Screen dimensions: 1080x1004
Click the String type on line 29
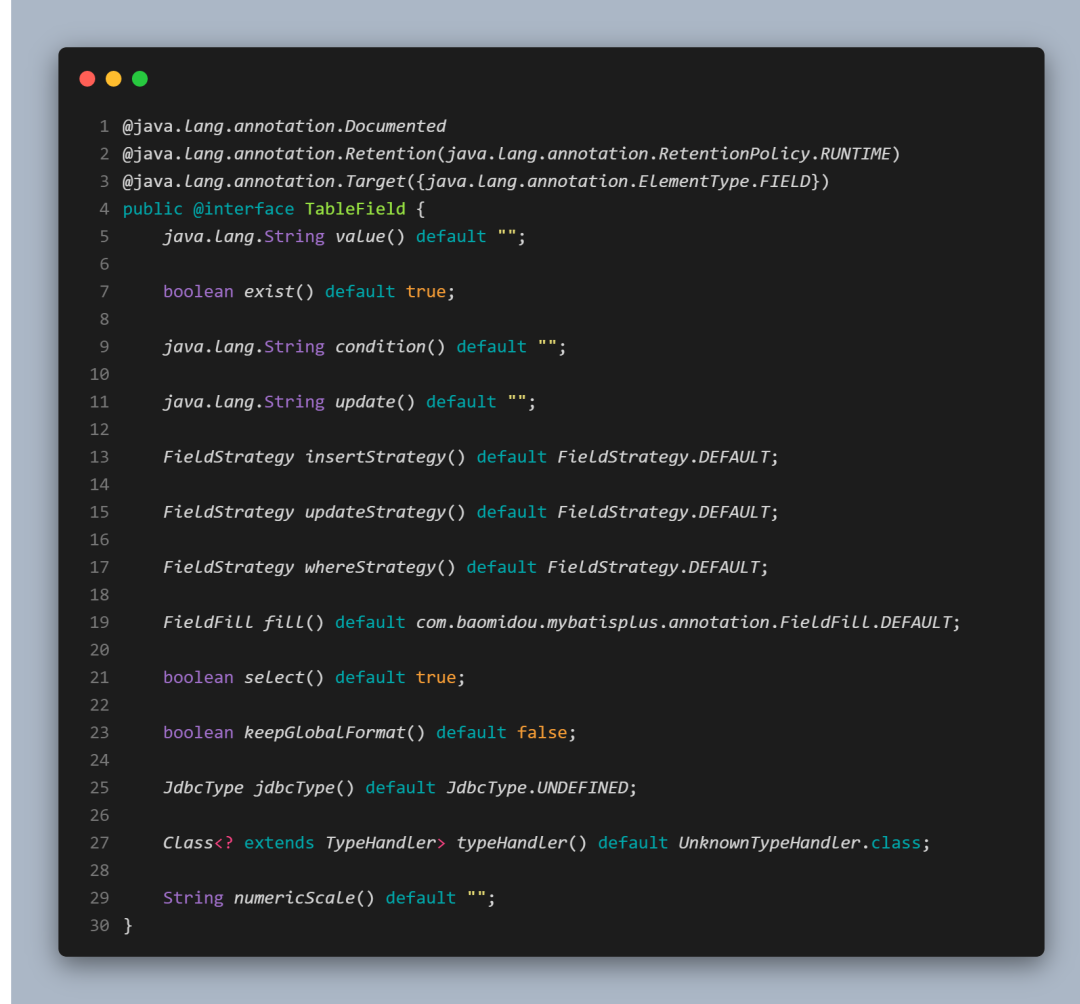[194, 898]
